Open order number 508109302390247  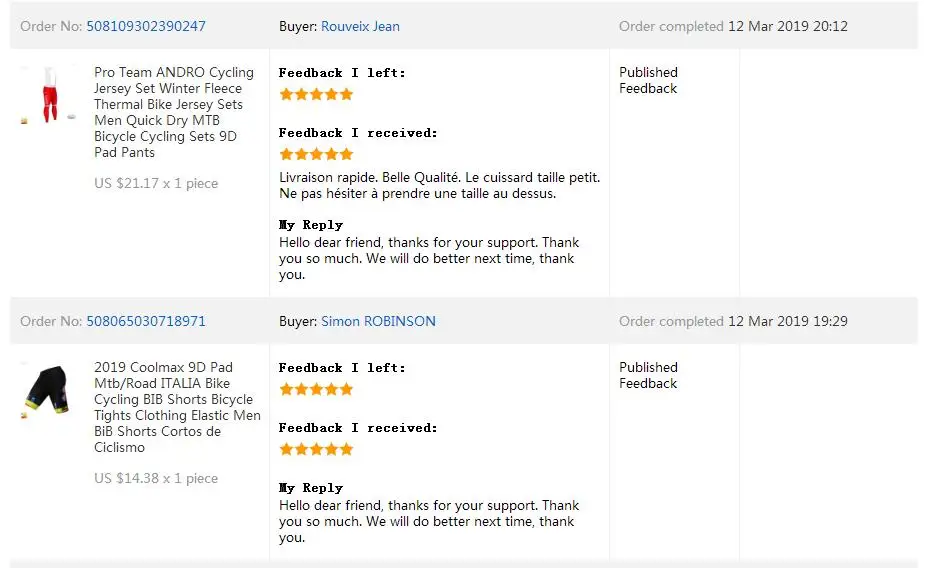[146, 26]
